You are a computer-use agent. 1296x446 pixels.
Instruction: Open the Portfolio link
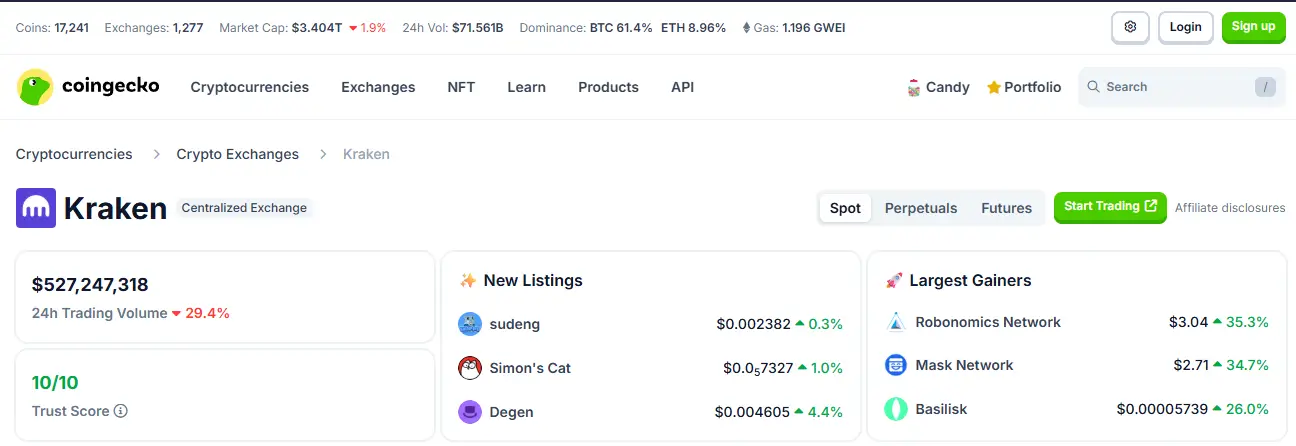(1024, 87)
